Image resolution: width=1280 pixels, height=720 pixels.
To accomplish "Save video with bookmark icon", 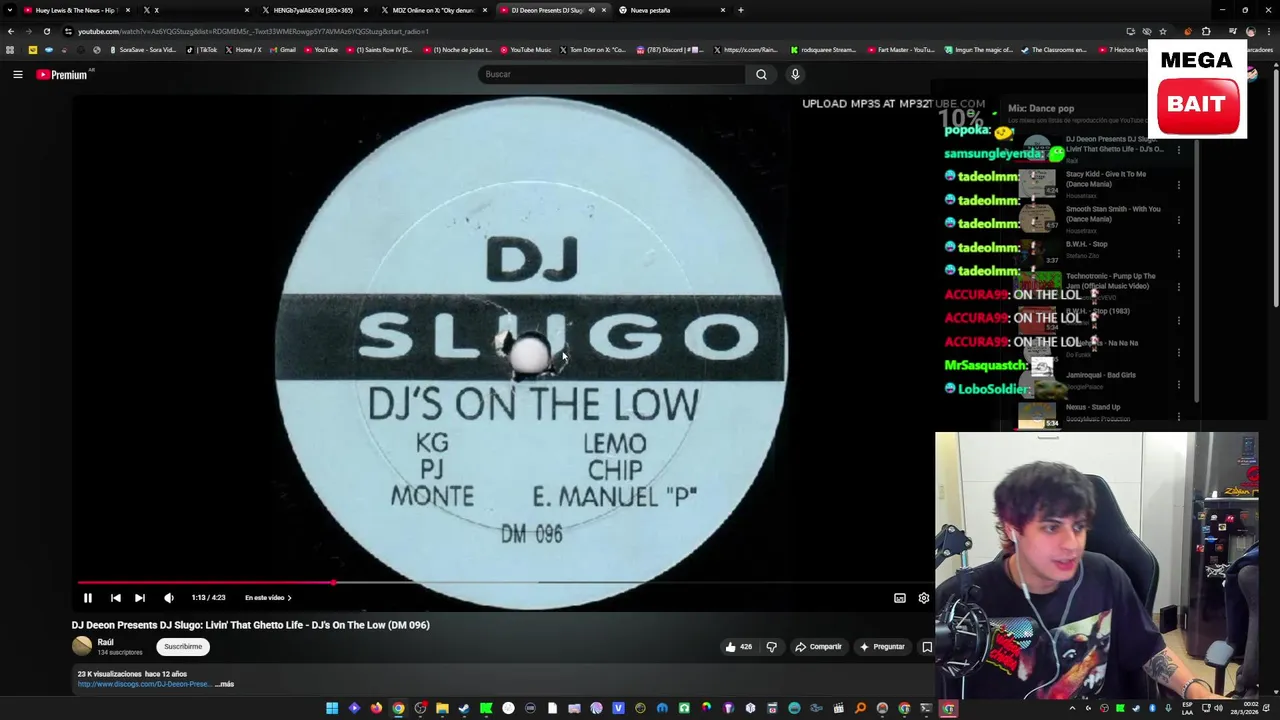I will click(x=927, y=647).
